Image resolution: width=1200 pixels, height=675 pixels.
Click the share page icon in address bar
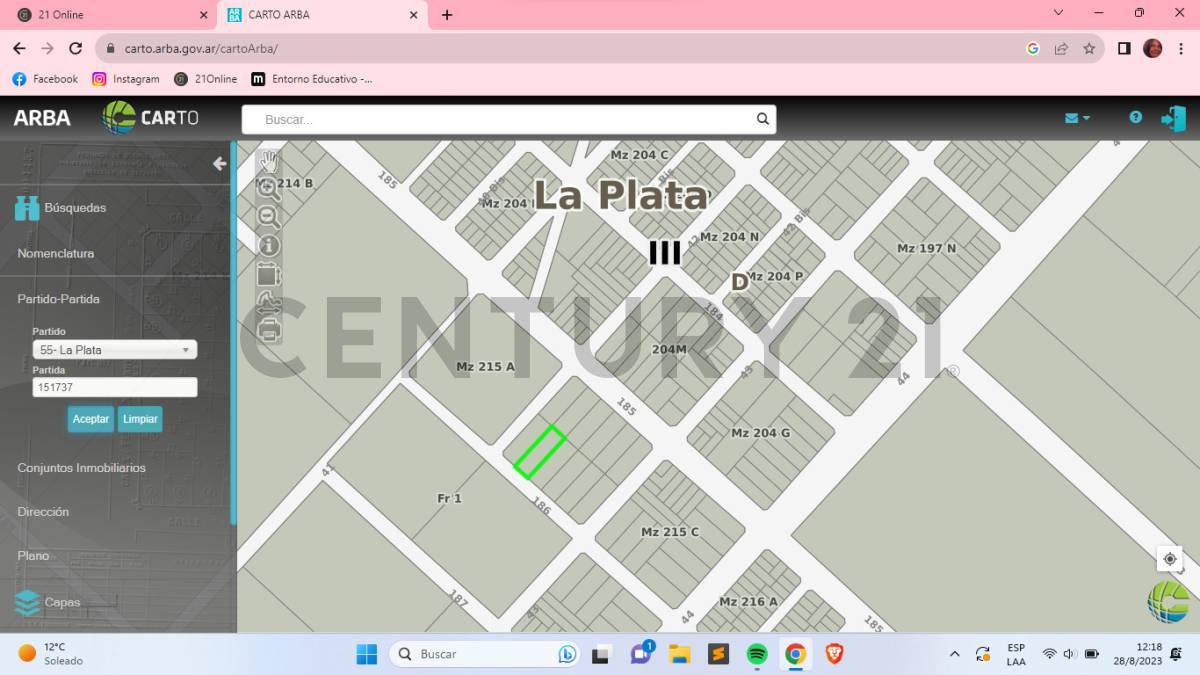1061,48
